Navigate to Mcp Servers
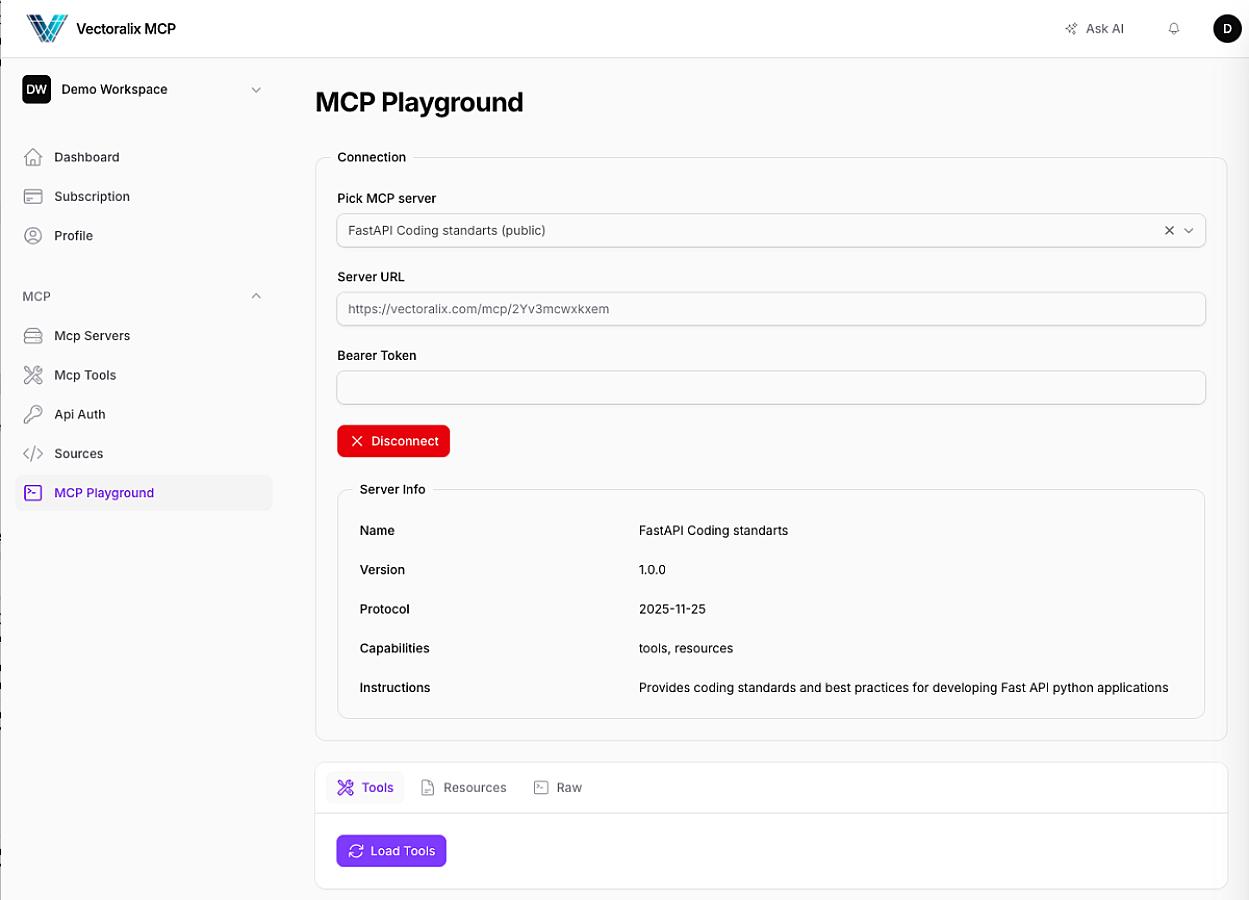 (x=144, y=336)
